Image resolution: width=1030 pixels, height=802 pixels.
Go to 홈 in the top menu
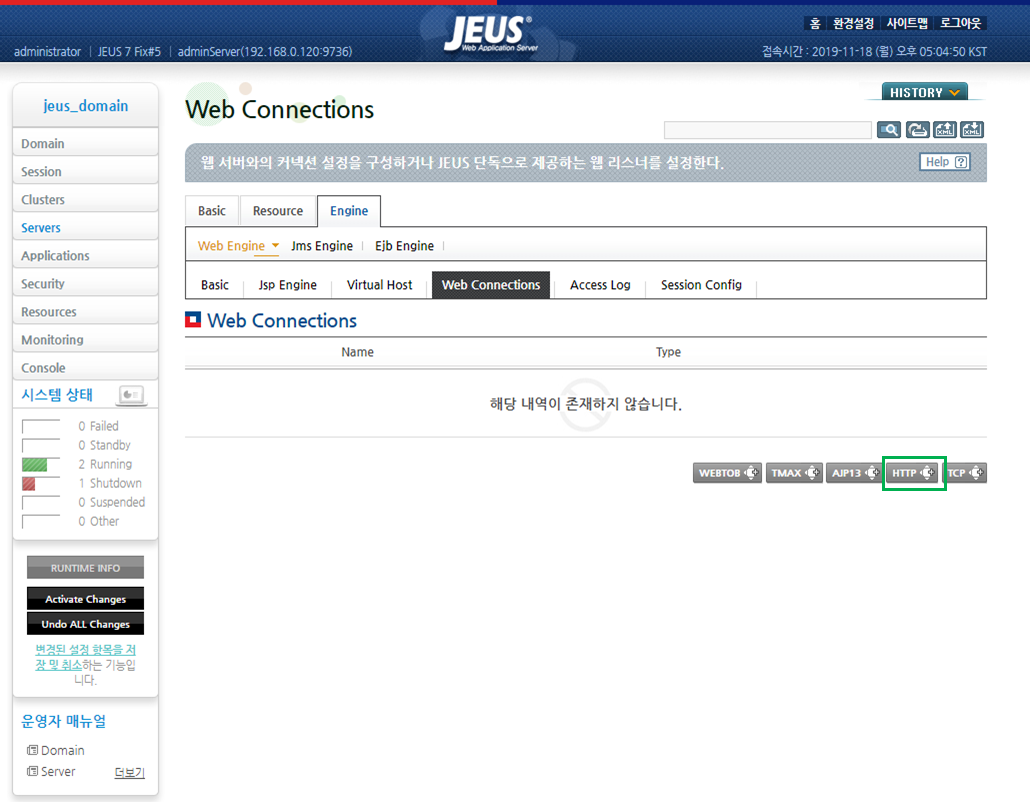815,24
